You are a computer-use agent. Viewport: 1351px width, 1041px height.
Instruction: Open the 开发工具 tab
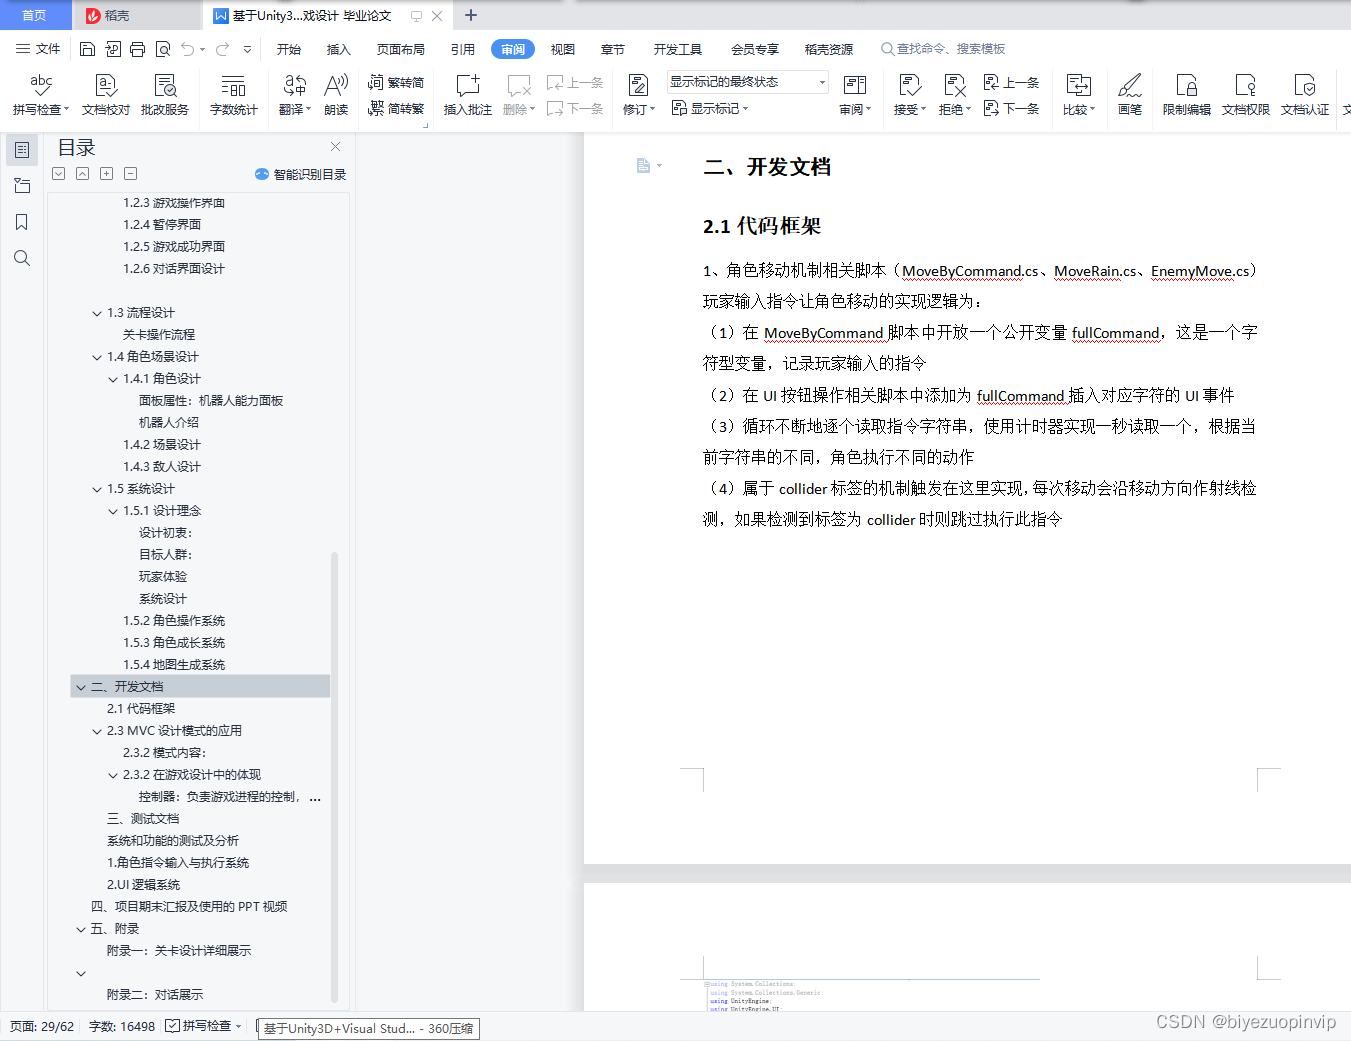(678, 49)
